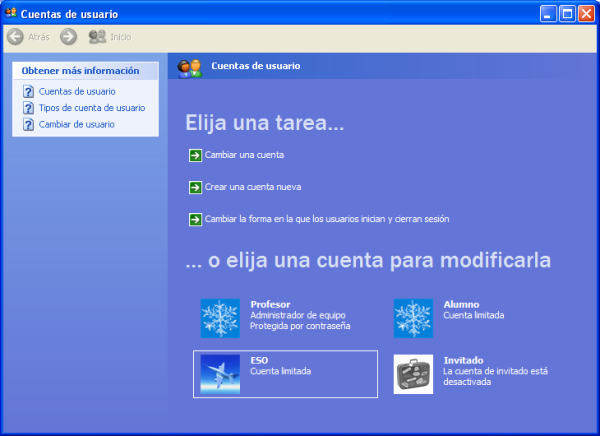This screenshot has width=600, height=436.
Task: Click green arrow beside Cambiar la forma de sesión
Action: [x=195, y=219]
